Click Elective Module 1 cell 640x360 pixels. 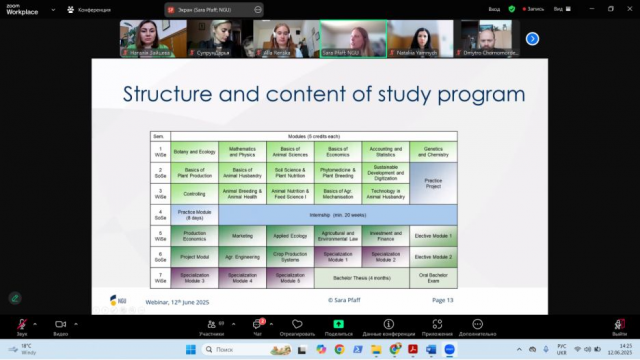point(433,236)
